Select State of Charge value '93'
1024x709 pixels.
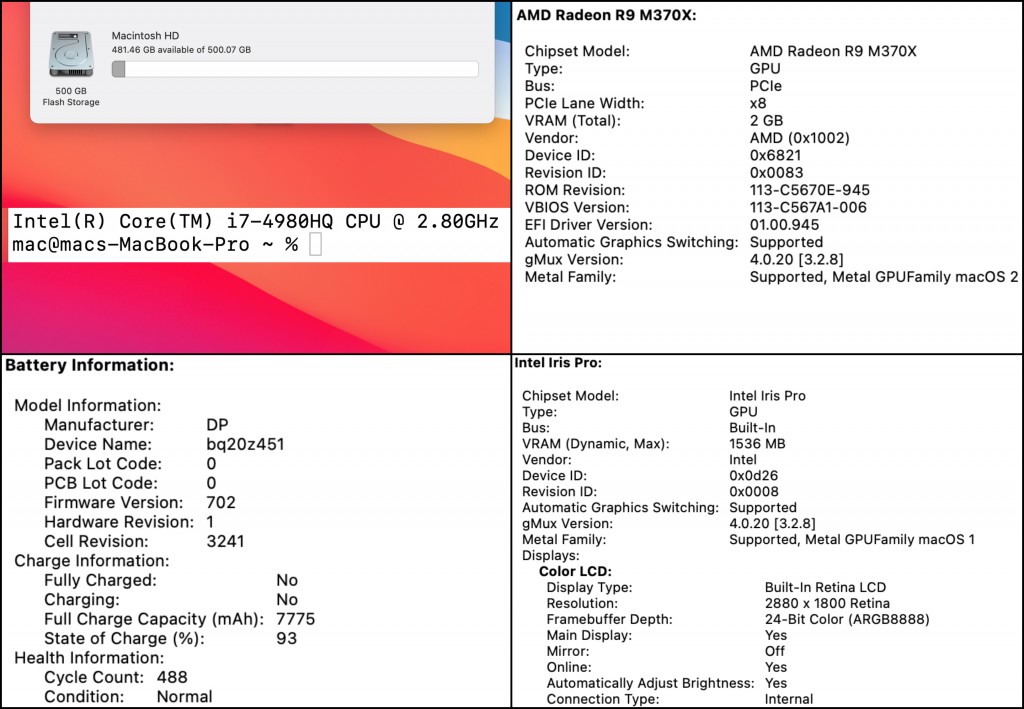pos(287,638)
